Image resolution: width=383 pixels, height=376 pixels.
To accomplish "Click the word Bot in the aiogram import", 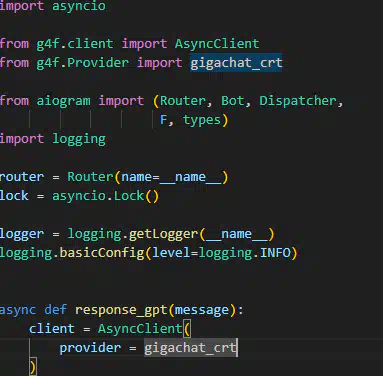I will 233,101.
